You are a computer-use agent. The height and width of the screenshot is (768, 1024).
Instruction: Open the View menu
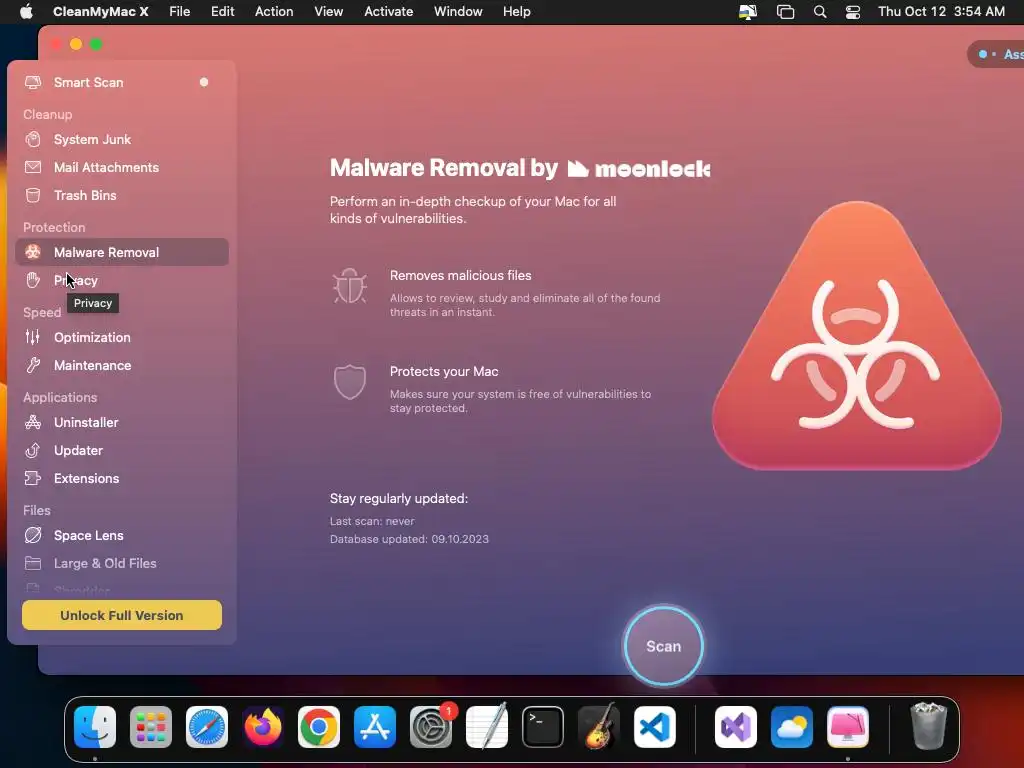point(328,12)
